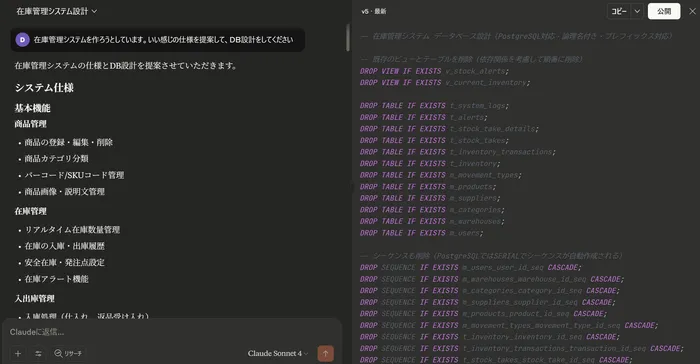
Task: Select the システム仕様 heading text
Action: click(44, 88)
